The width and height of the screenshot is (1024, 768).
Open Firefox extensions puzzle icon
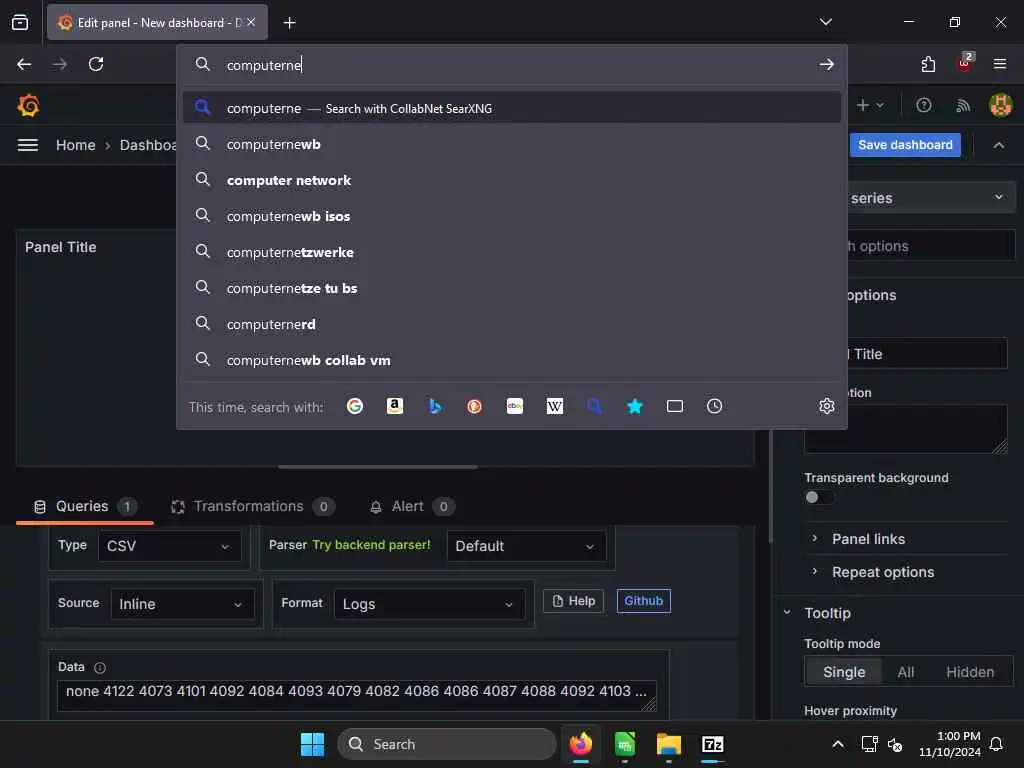(x=928, y=64)
